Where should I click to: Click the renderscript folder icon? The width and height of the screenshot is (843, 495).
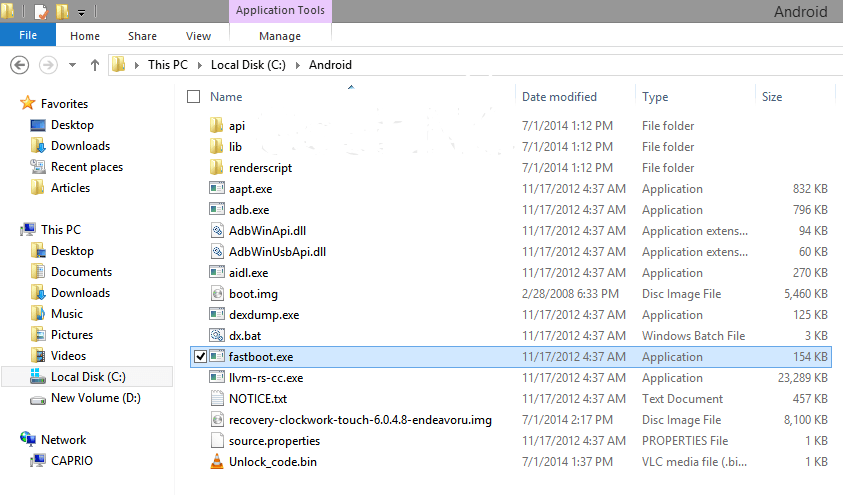click(217, 167)
